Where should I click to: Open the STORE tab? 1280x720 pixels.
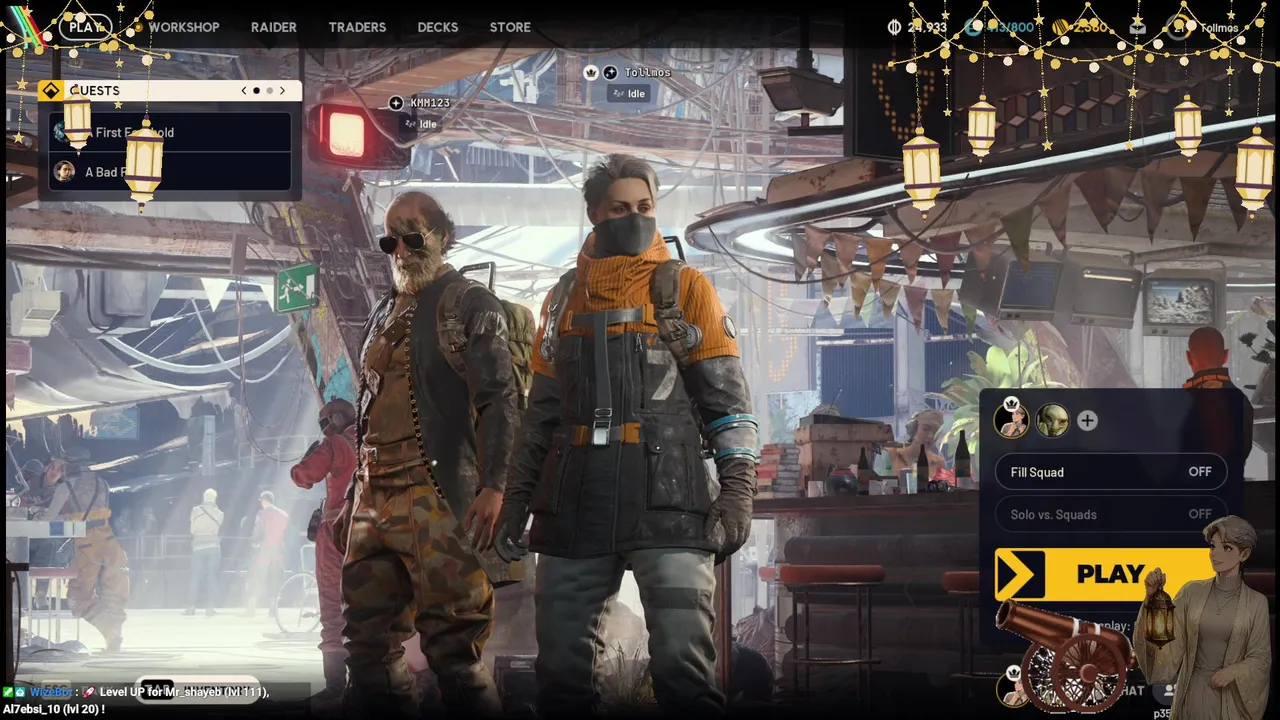pyautogui.click(x=510, y=27)
